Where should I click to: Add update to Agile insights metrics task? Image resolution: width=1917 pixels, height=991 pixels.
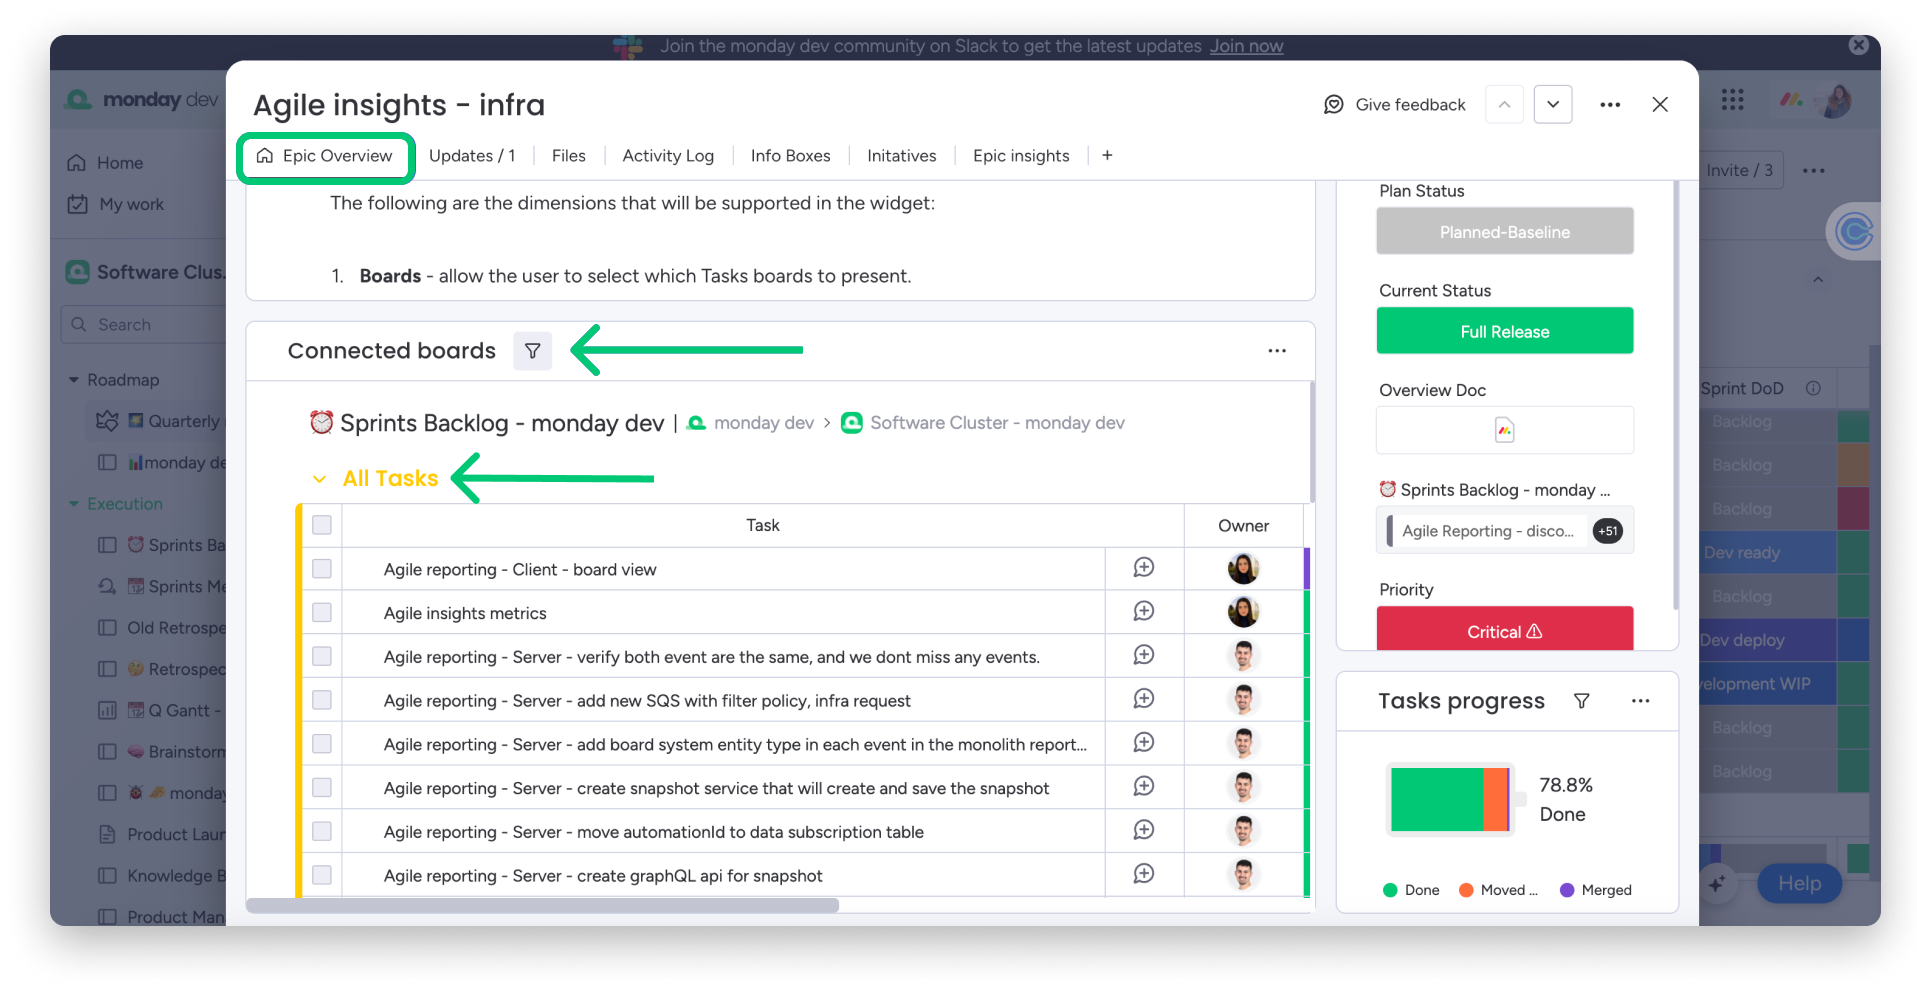pyautogui.click(x=1144, y=611)
